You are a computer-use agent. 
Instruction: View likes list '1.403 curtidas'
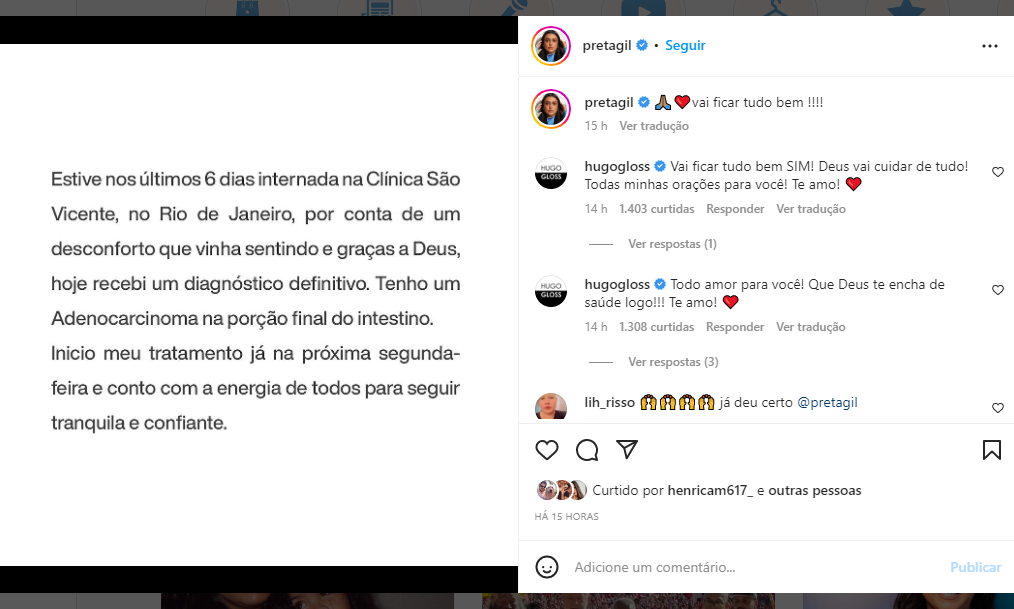click(x=656, y=209)
